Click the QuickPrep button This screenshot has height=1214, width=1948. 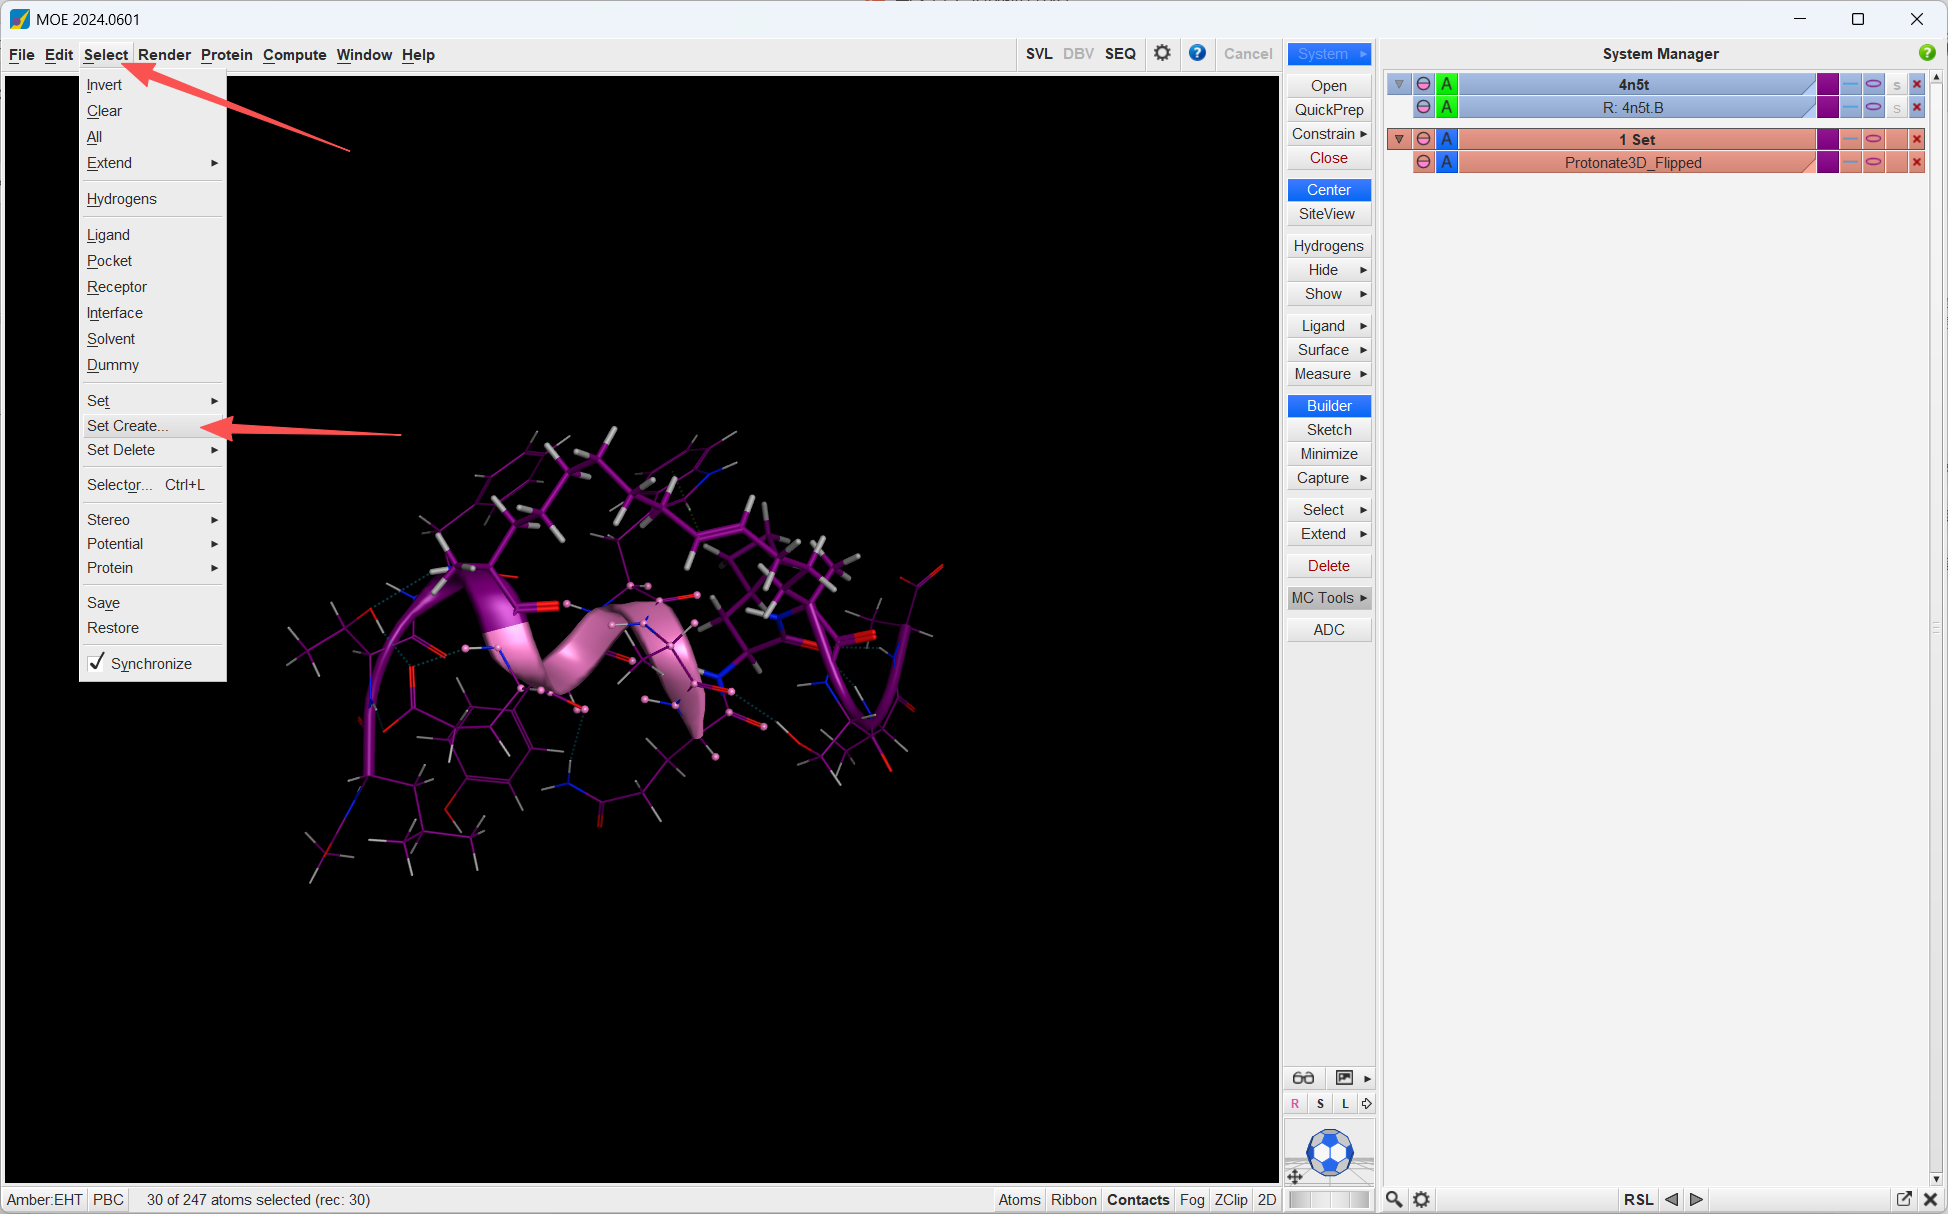pyautogui.click(x=1329, y=110)
